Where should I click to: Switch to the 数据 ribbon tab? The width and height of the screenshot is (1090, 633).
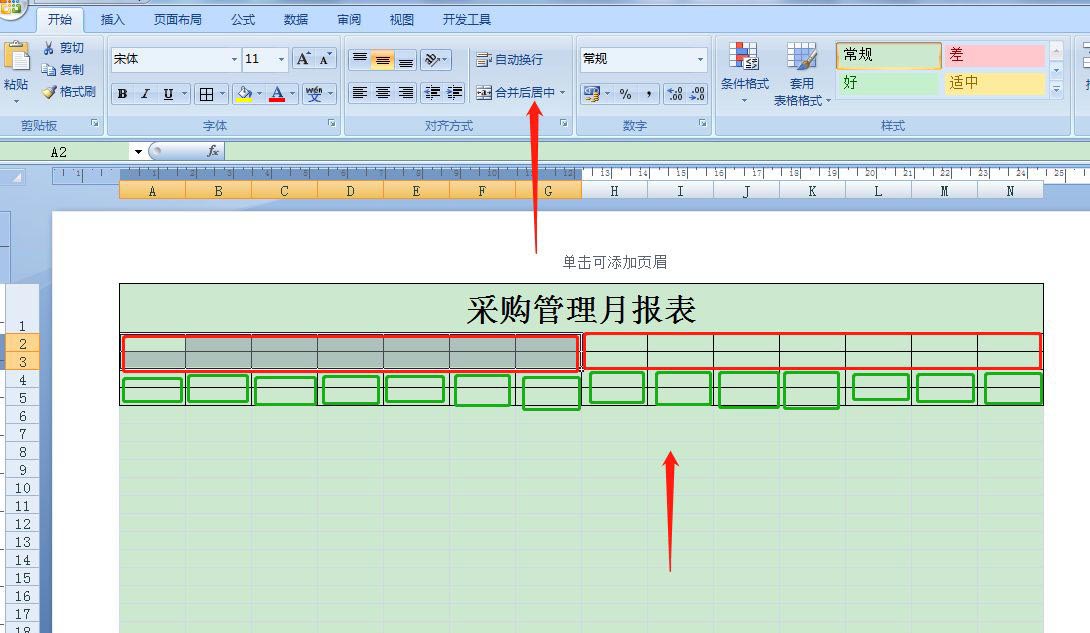pos(295,18)
